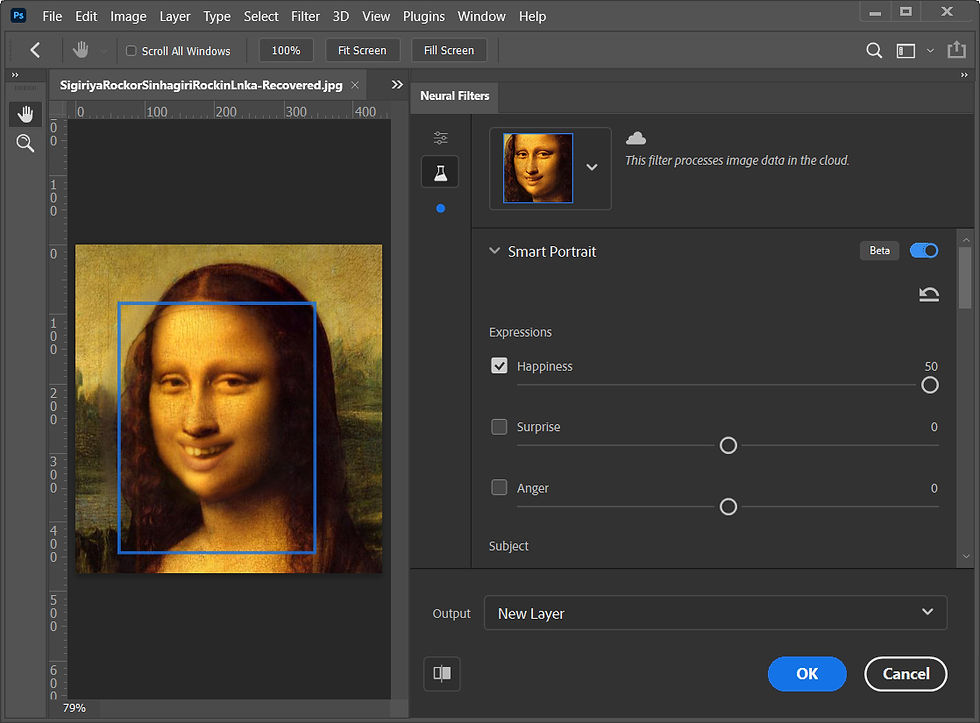This screenshot has width=980, height=723.
Task: Open the Output New Layer dropdown
Action: pyautogui.click(x=715, y=613)
